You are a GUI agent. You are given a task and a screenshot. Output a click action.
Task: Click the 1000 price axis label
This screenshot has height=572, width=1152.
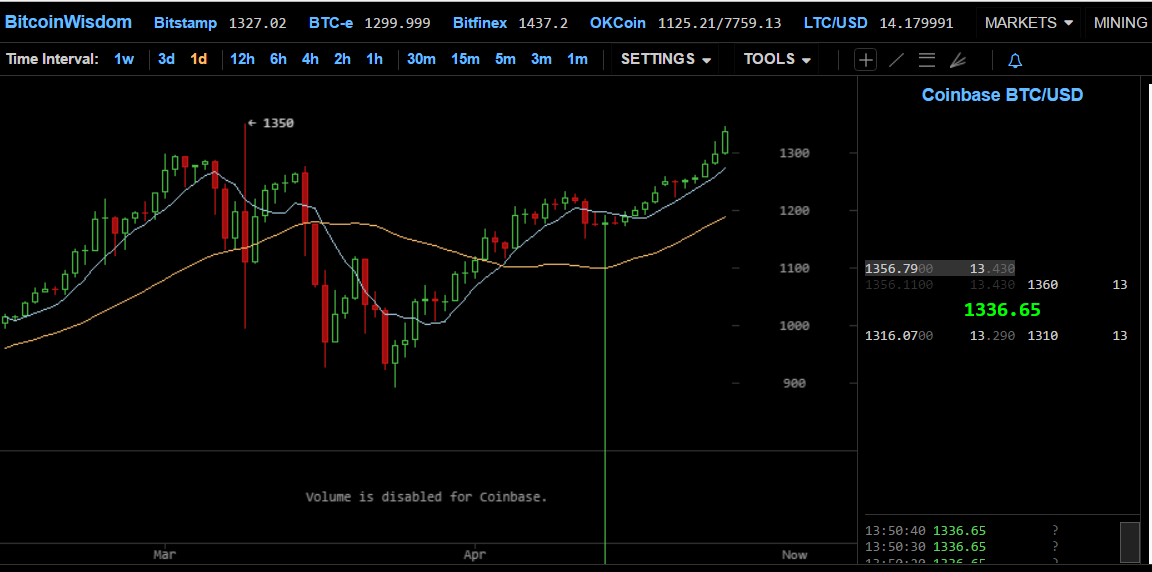794,326
